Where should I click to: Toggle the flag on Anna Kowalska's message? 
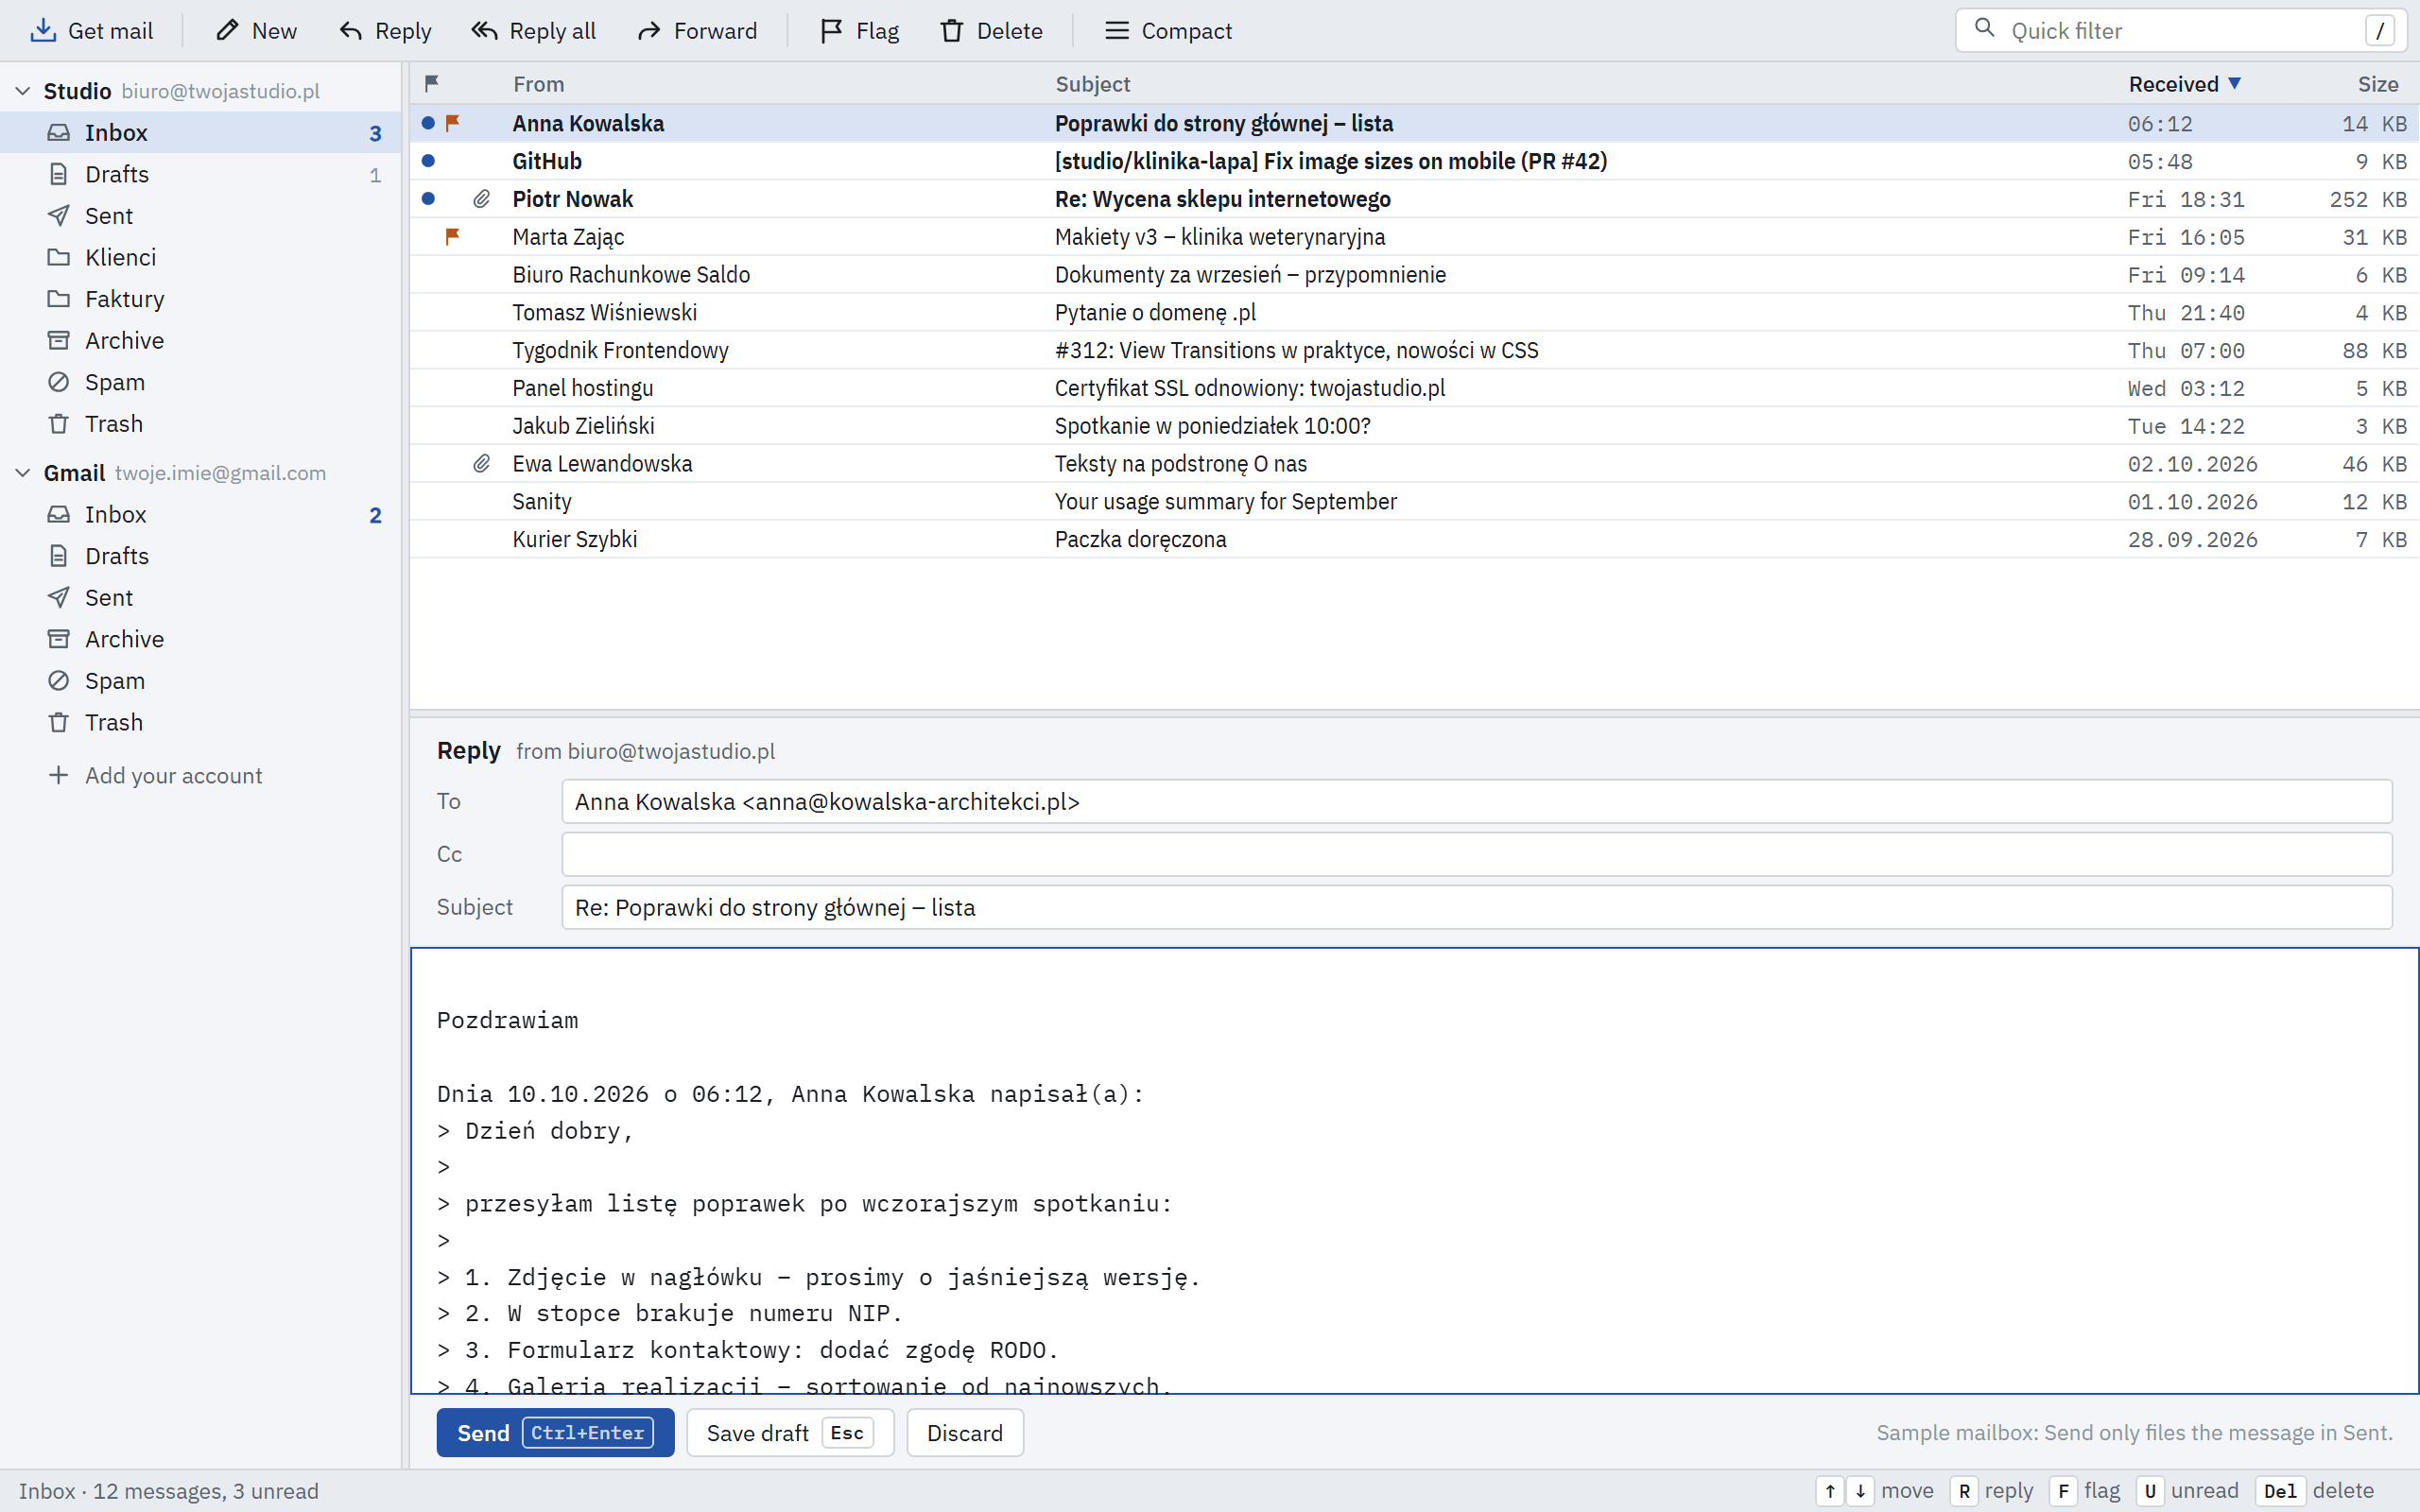coord(452,123)
